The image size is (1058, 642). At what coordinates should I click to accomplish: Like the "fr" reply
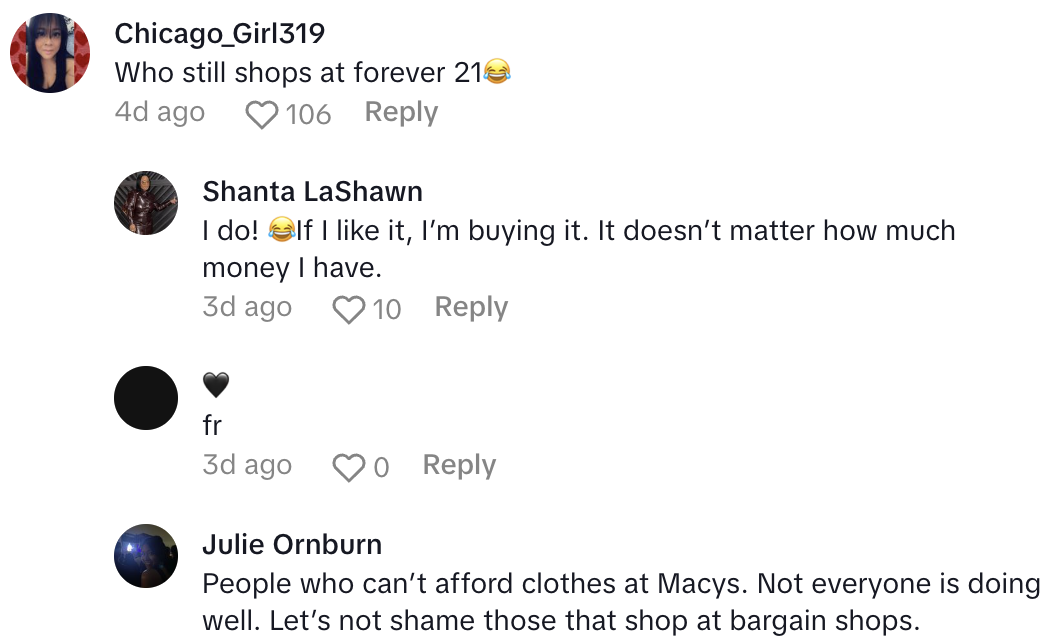(349, 468)
